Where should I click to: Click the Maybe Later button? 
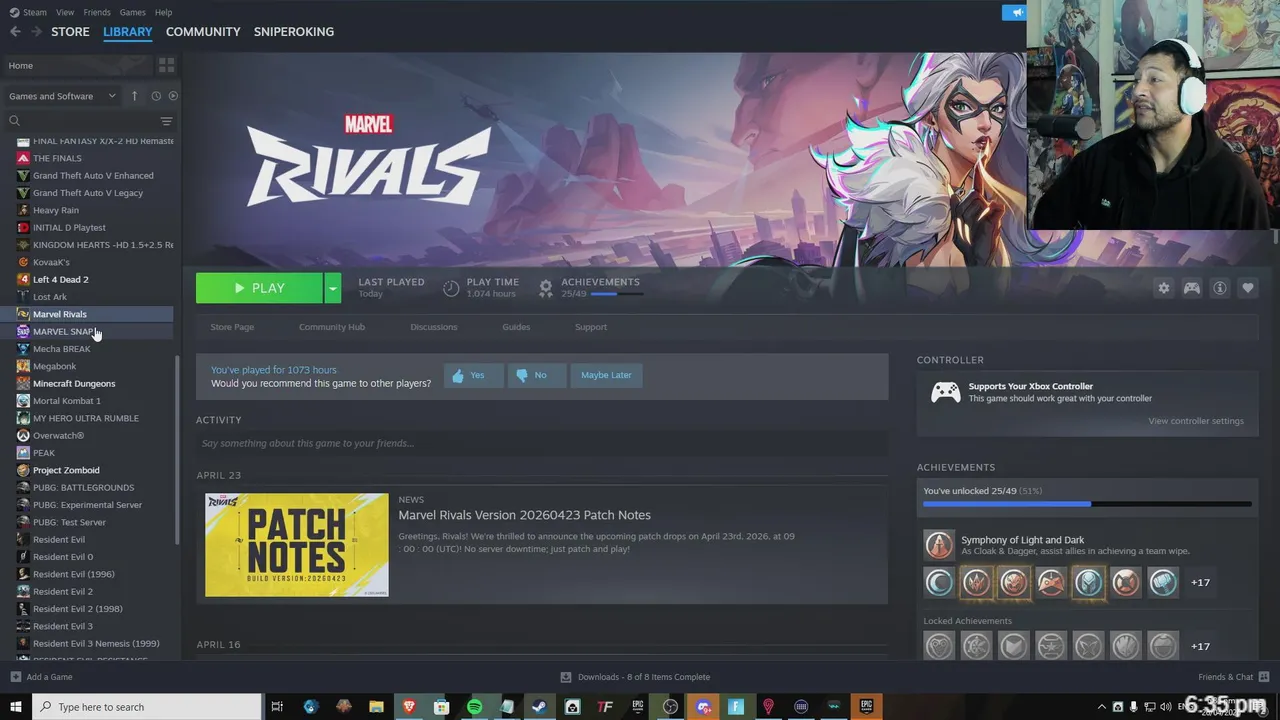coord(606,375)
